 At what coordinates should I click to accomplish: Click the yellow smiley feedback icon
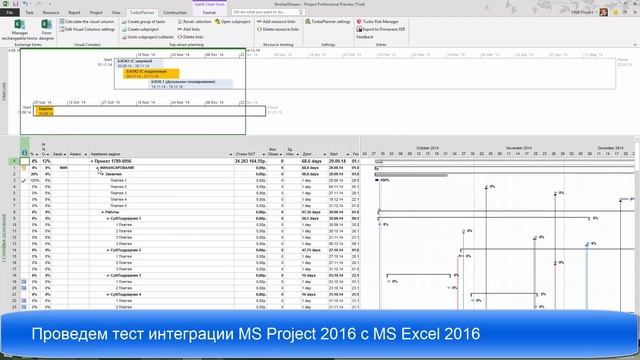coord(615,13)
